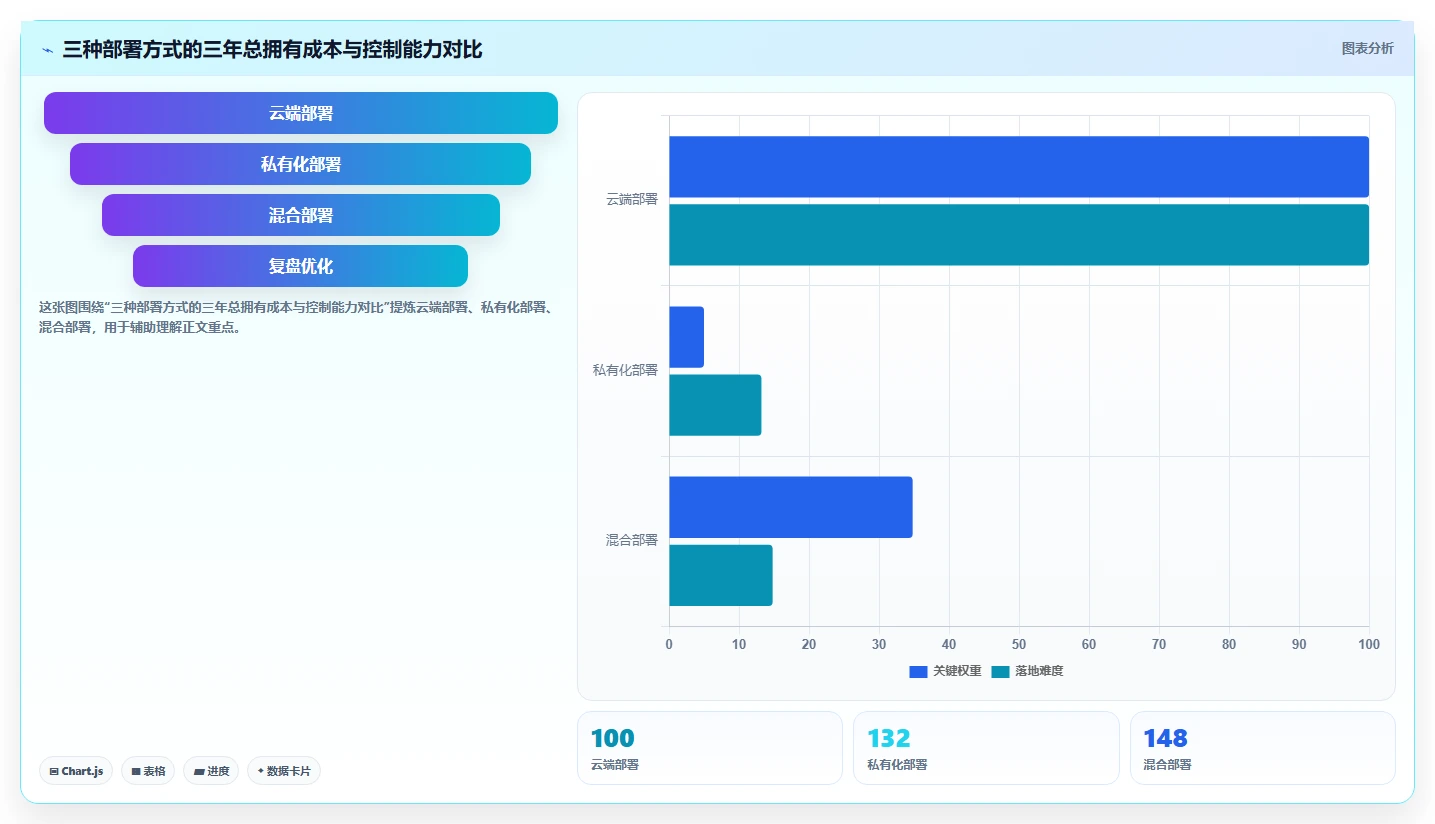Click the blue 关键权重 bar for 混合部署
Viewport: 1435px width, 824px height.
(x=791, y=507)
